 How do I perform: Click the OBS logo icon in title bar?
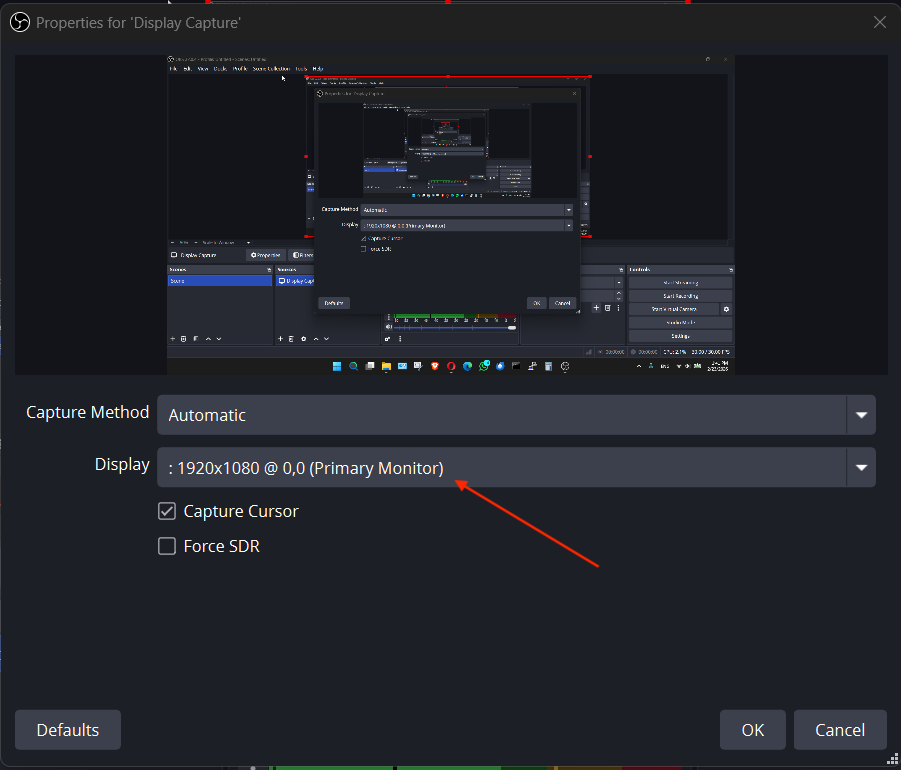20,22
